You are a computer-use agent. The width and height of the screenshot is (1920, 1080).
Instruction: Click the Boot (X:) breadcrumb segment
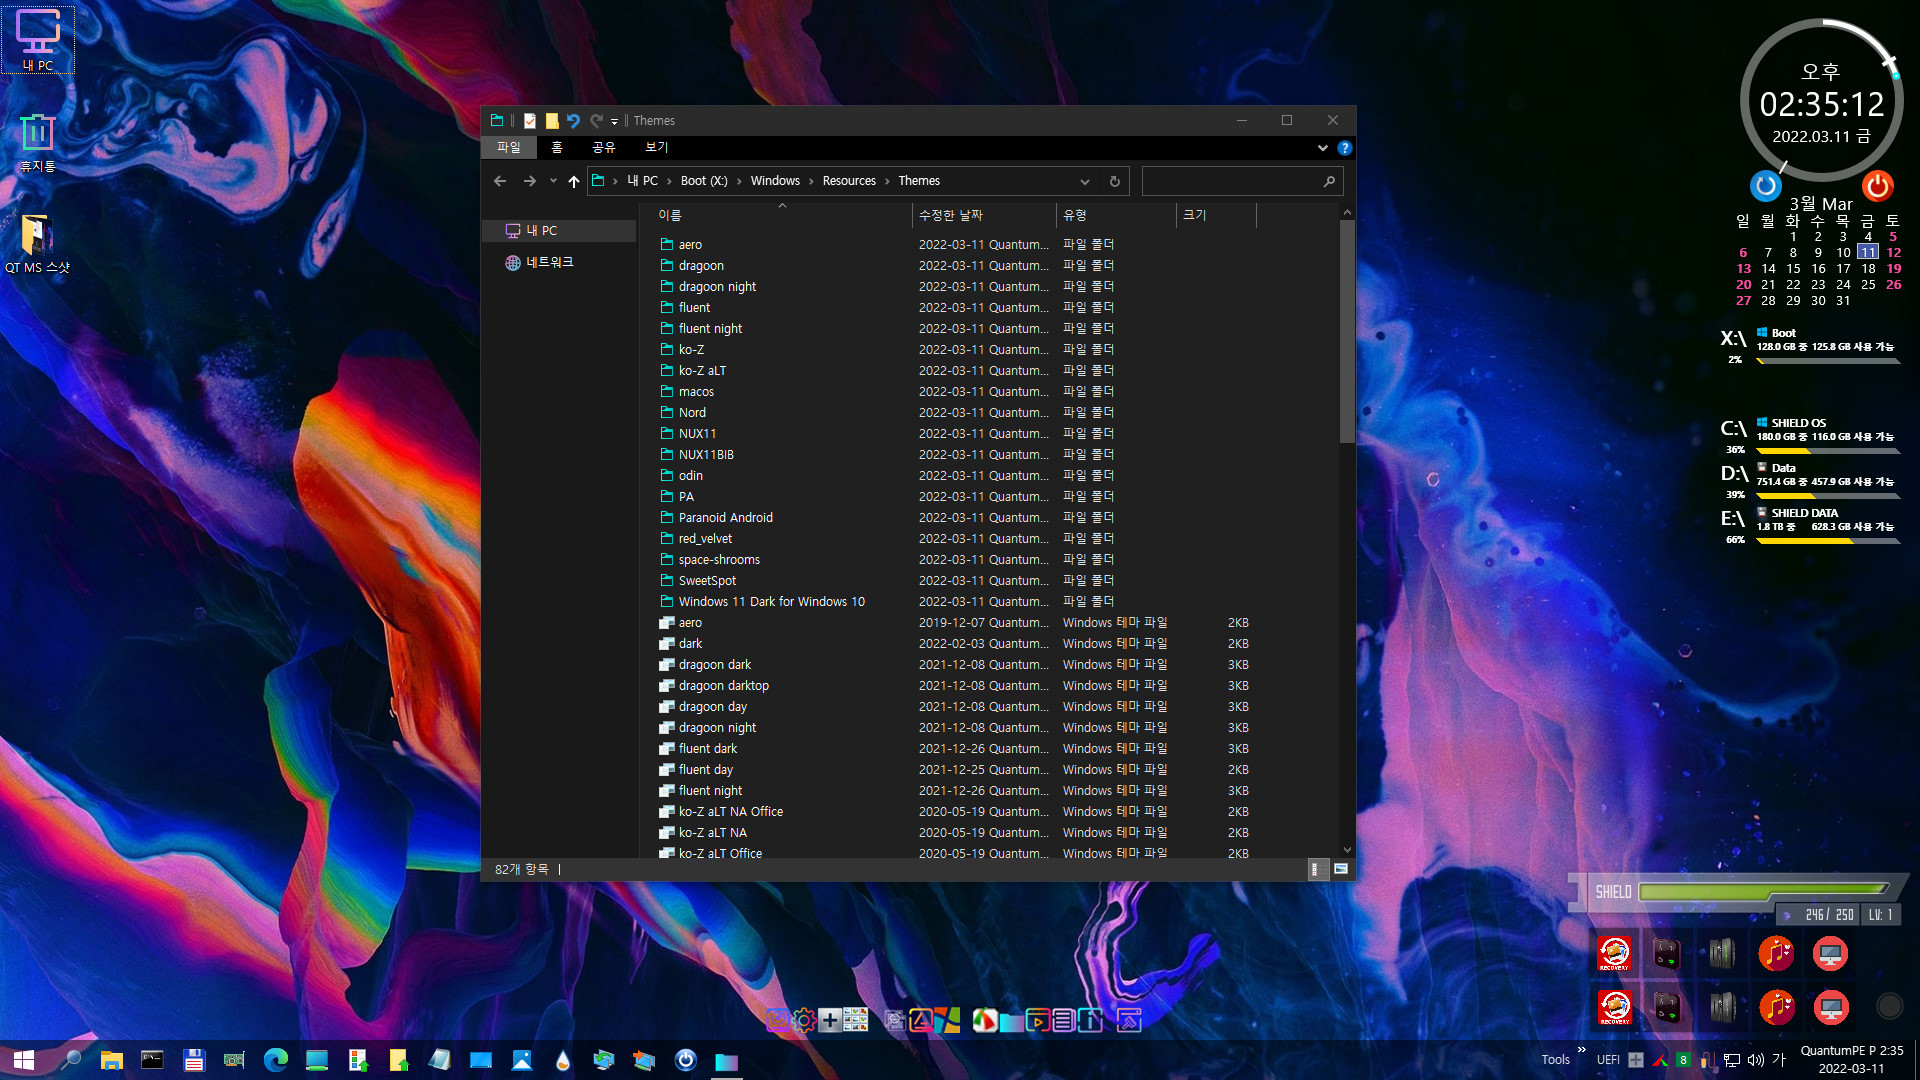tap(704, 181)
